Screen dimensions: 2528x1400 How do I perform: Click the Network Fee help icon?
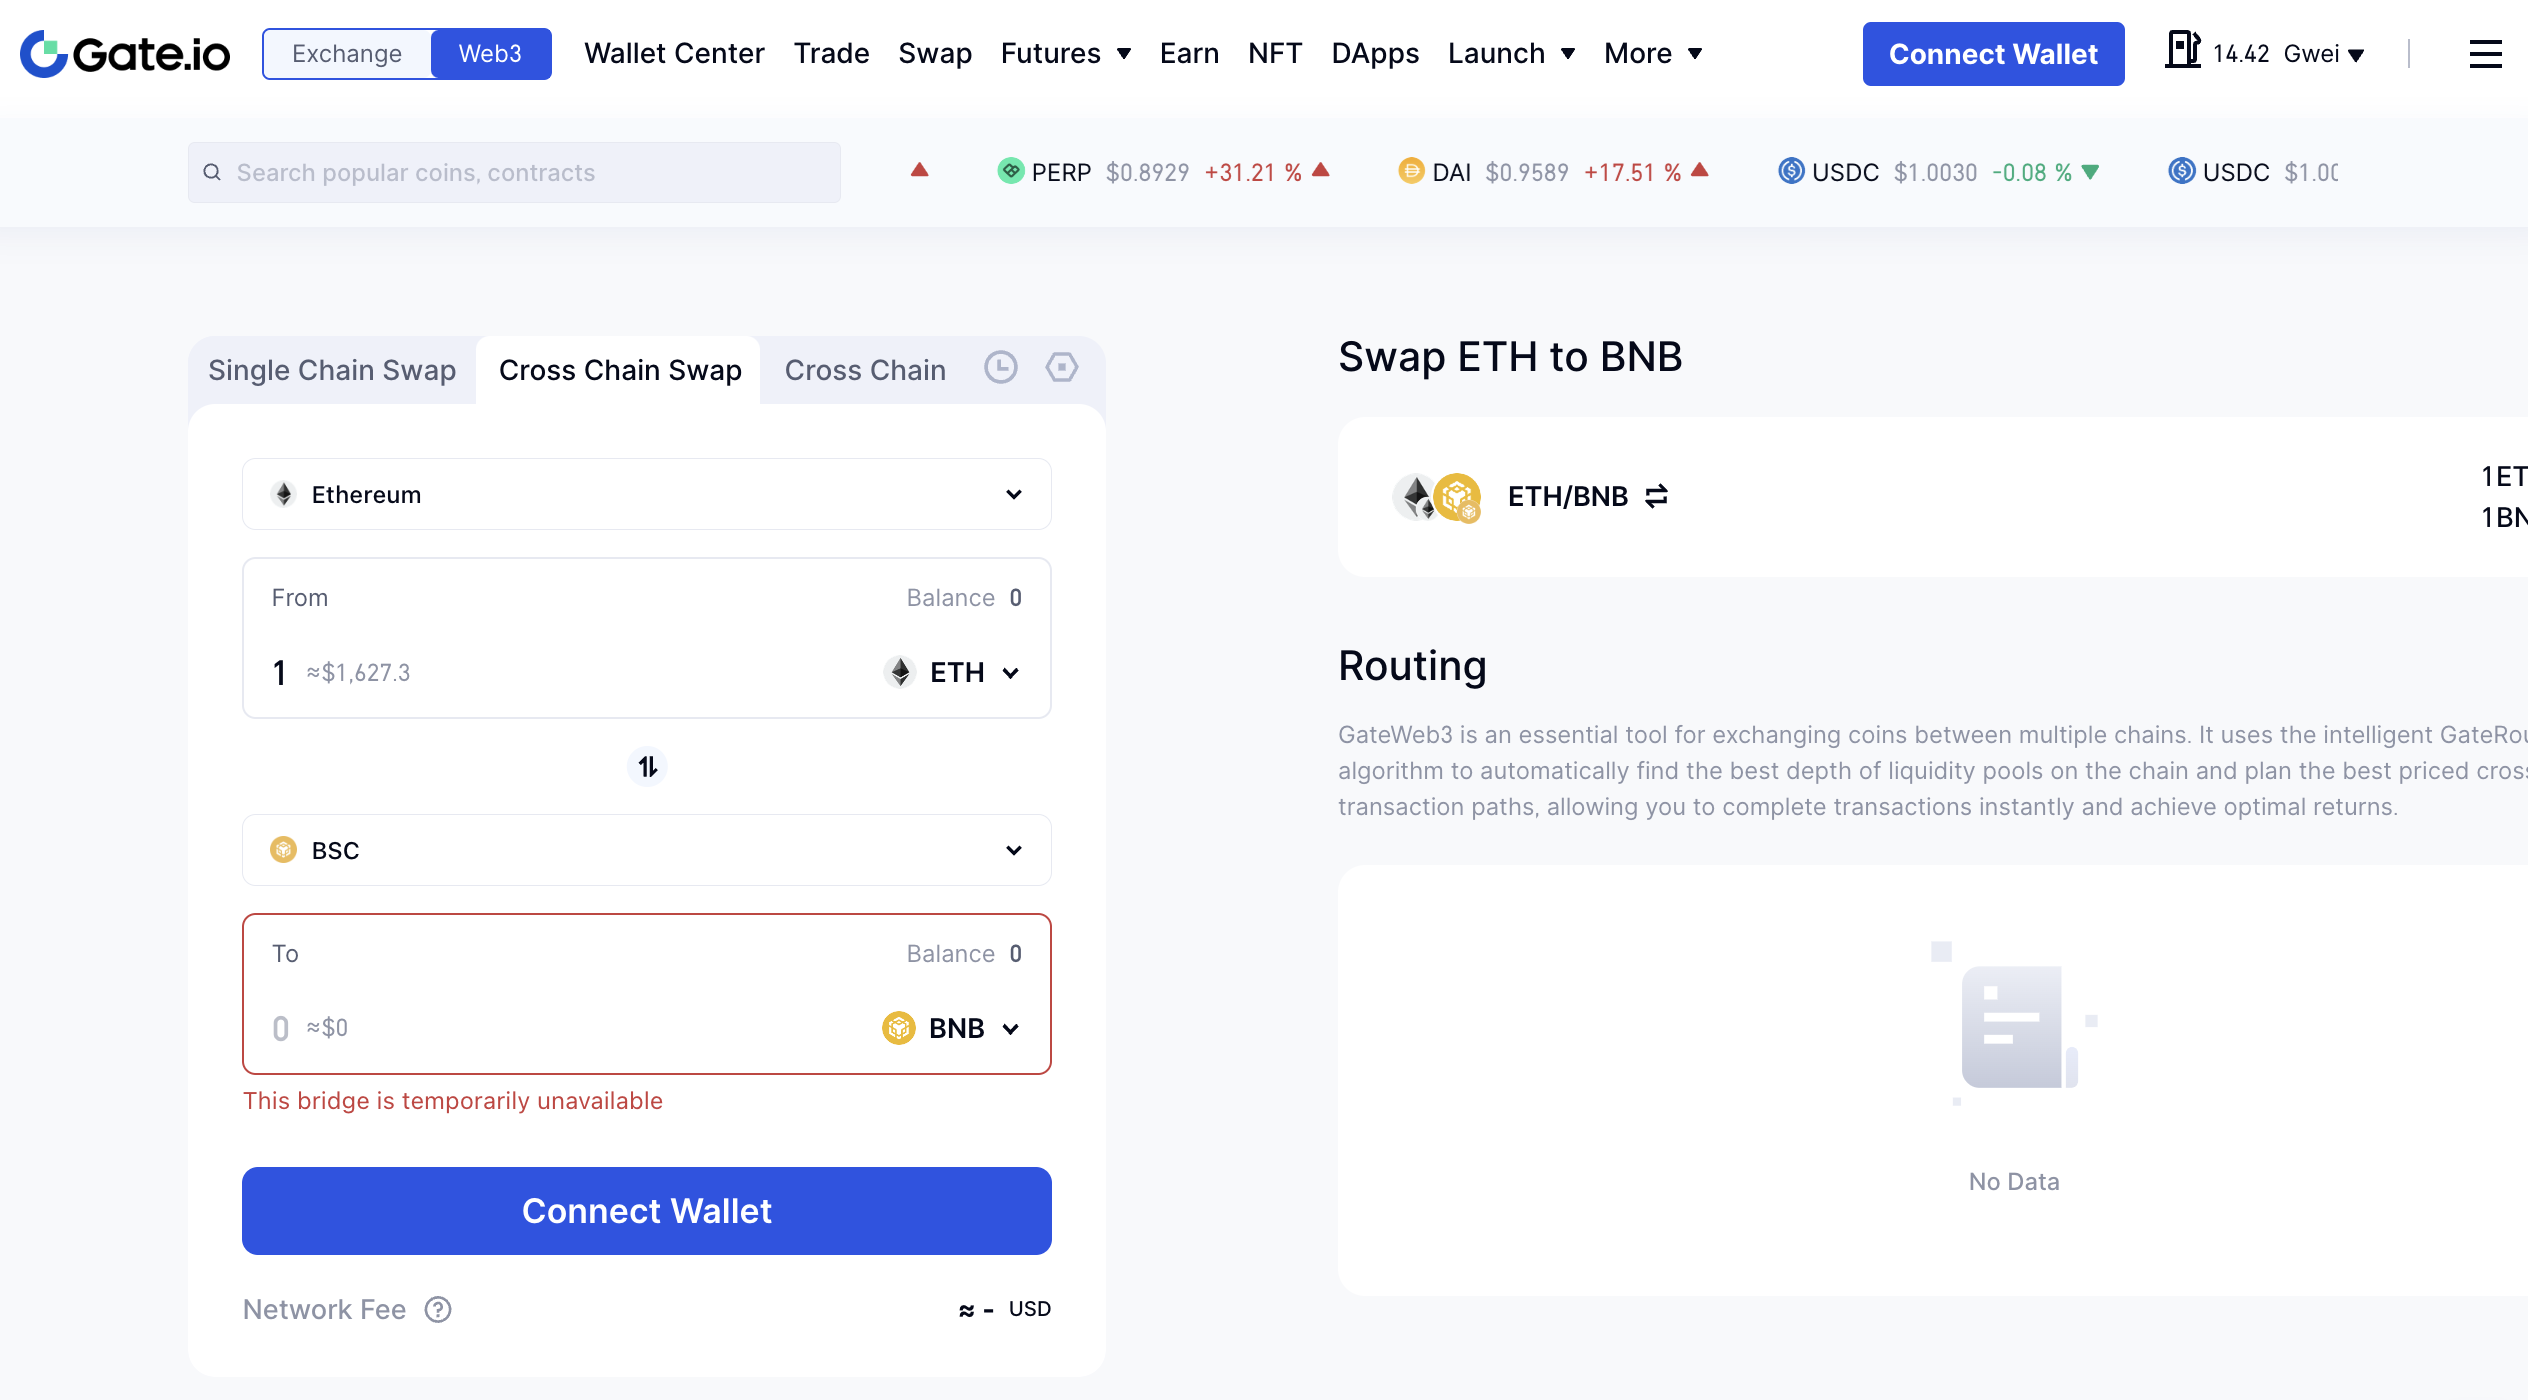click(x=438, y=1310)
